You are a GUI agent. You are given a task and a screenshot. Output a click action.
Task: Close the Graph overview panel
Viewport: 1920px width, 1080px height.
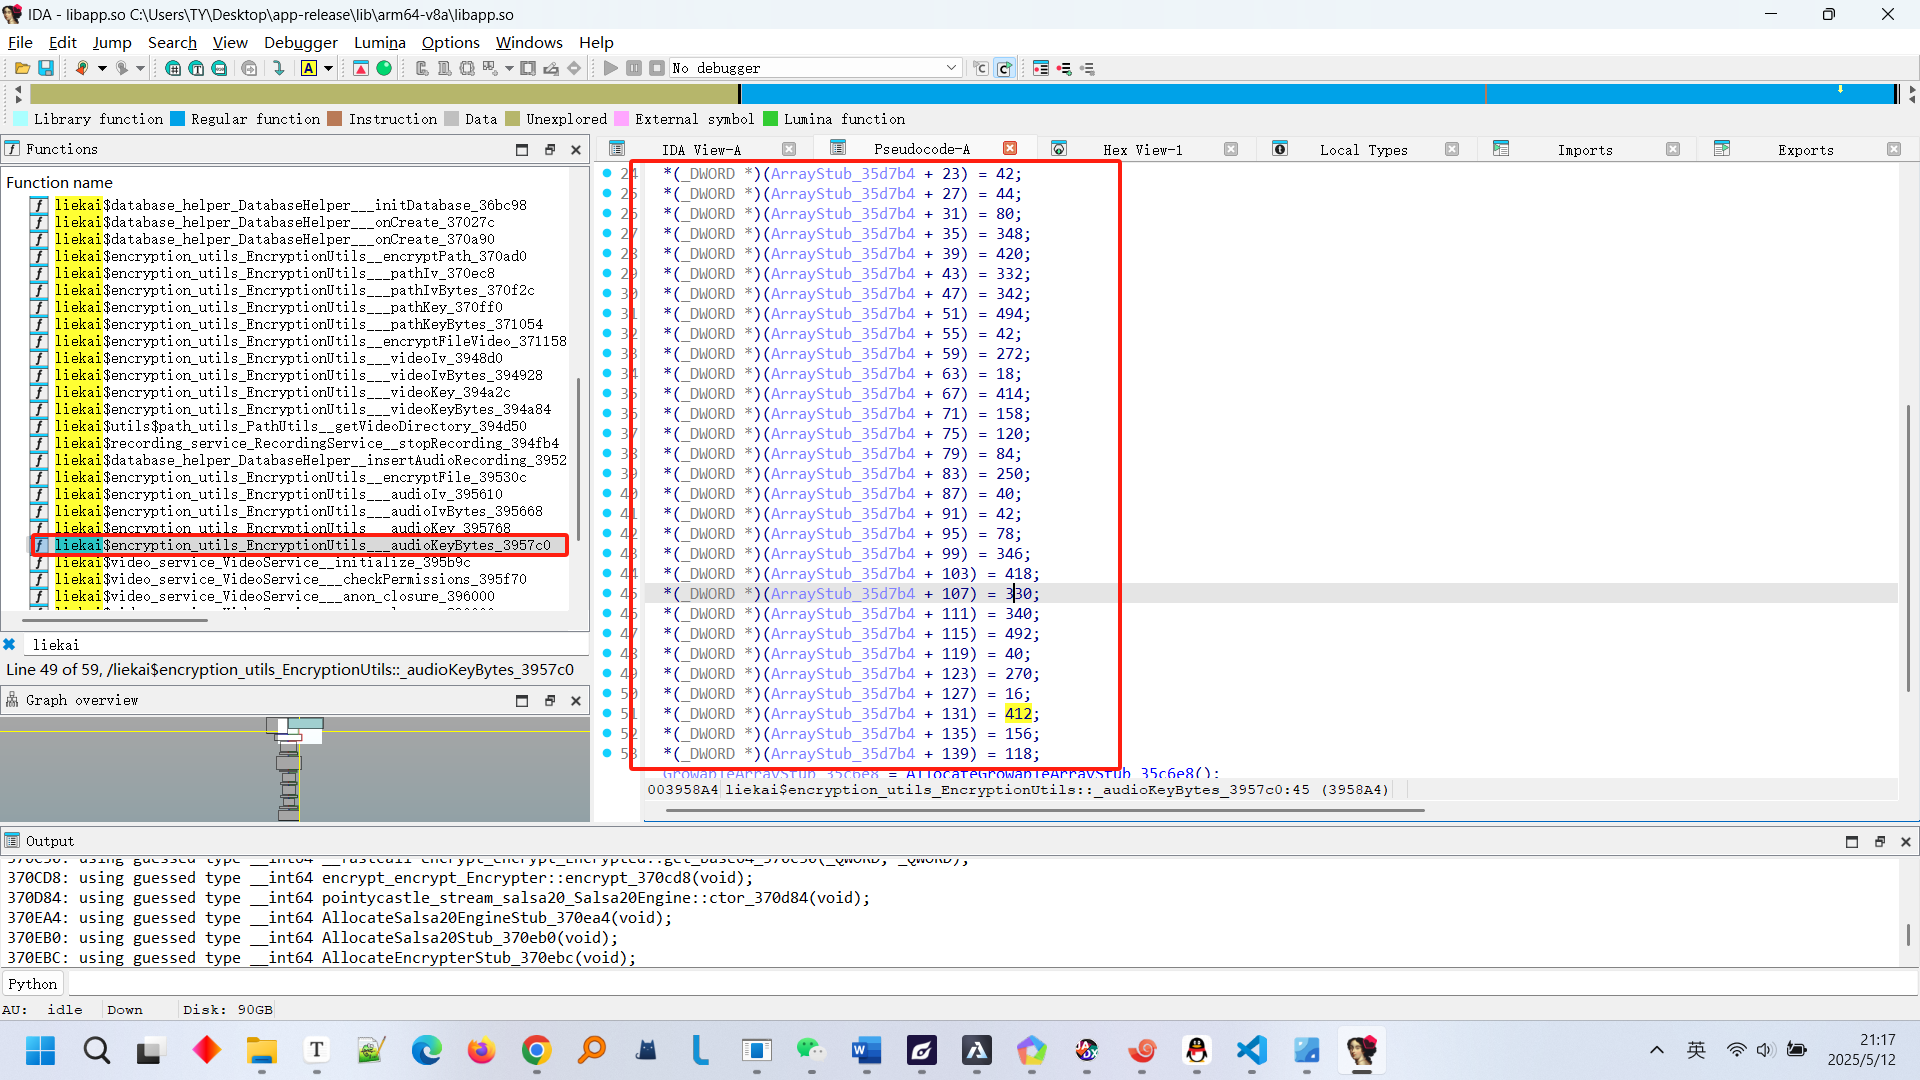tap(576, 700)
